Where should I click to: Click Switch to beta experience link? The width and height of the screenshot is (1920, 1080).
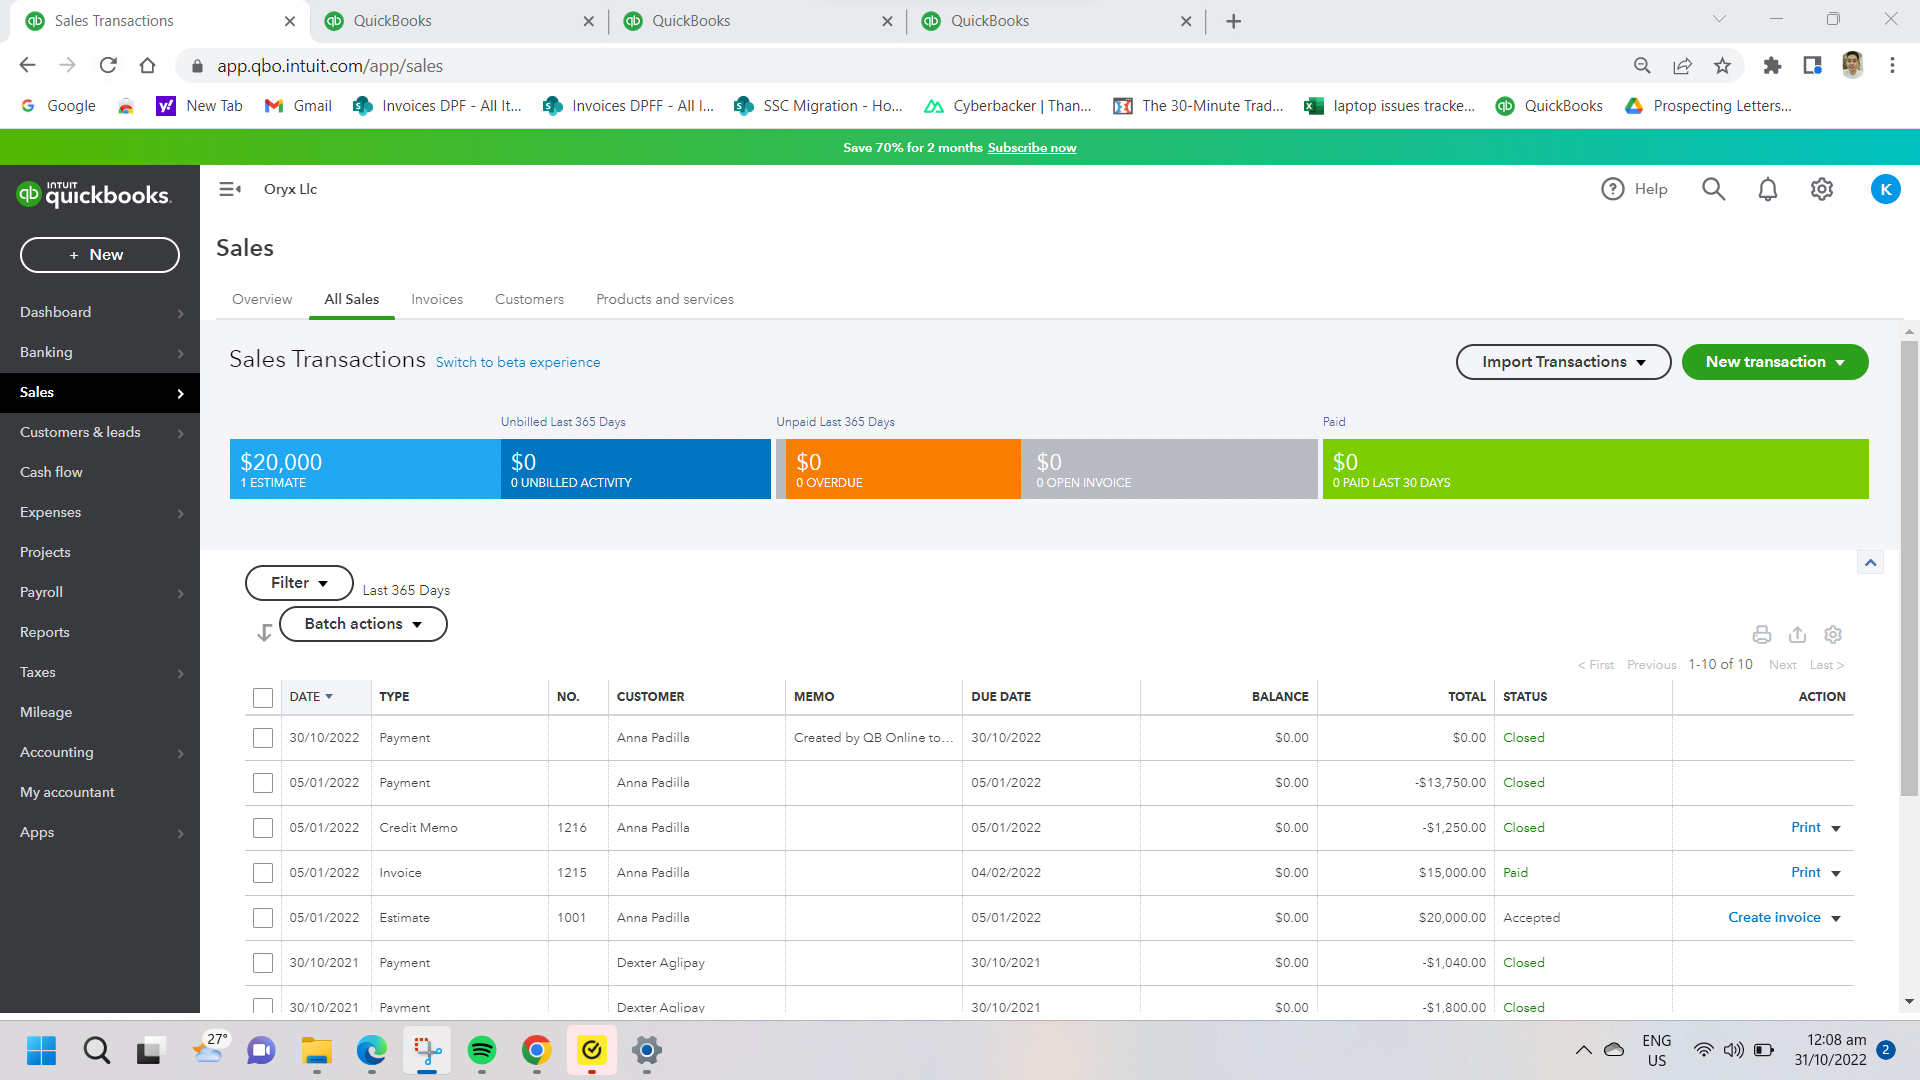(x=517, y=362)
